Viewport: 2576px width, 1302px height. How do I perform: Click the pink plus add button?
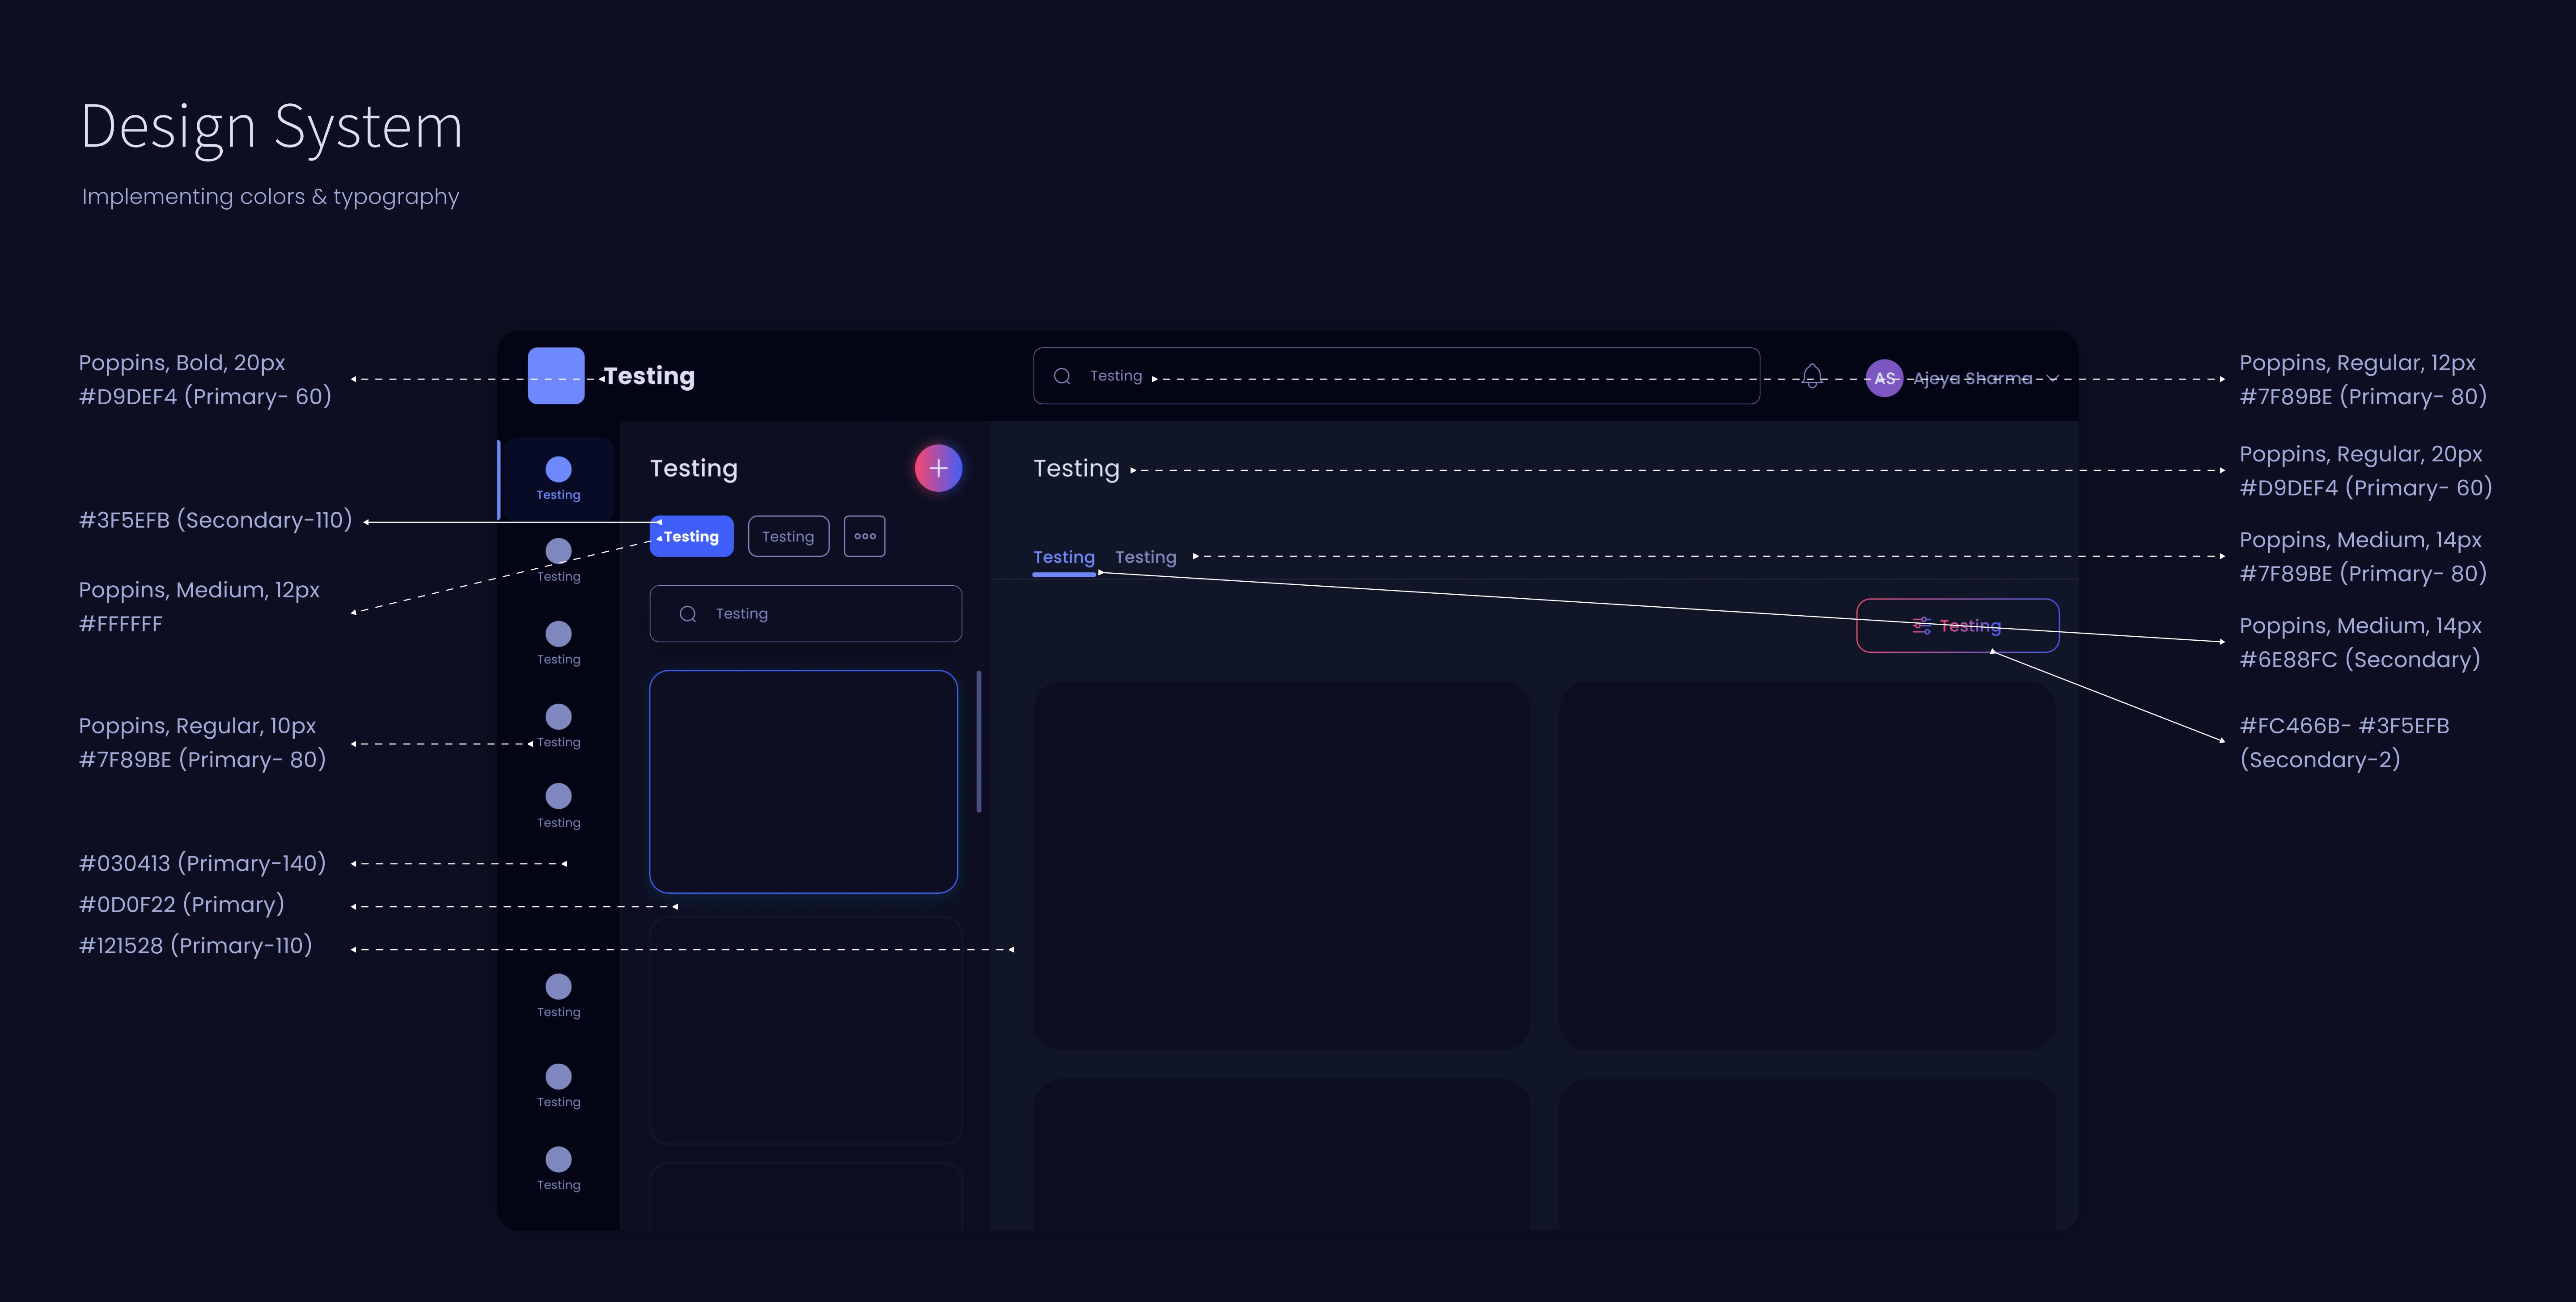click(938, 468)
